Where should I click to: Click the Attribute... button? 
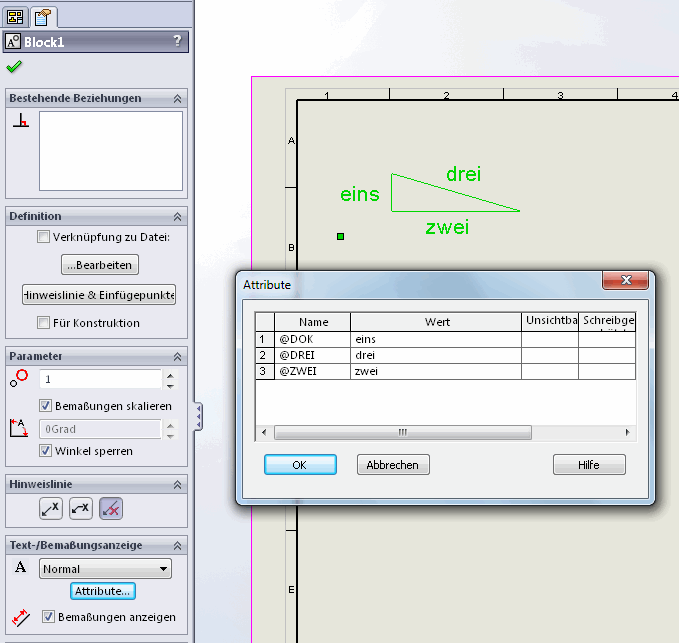pos(103,591)
